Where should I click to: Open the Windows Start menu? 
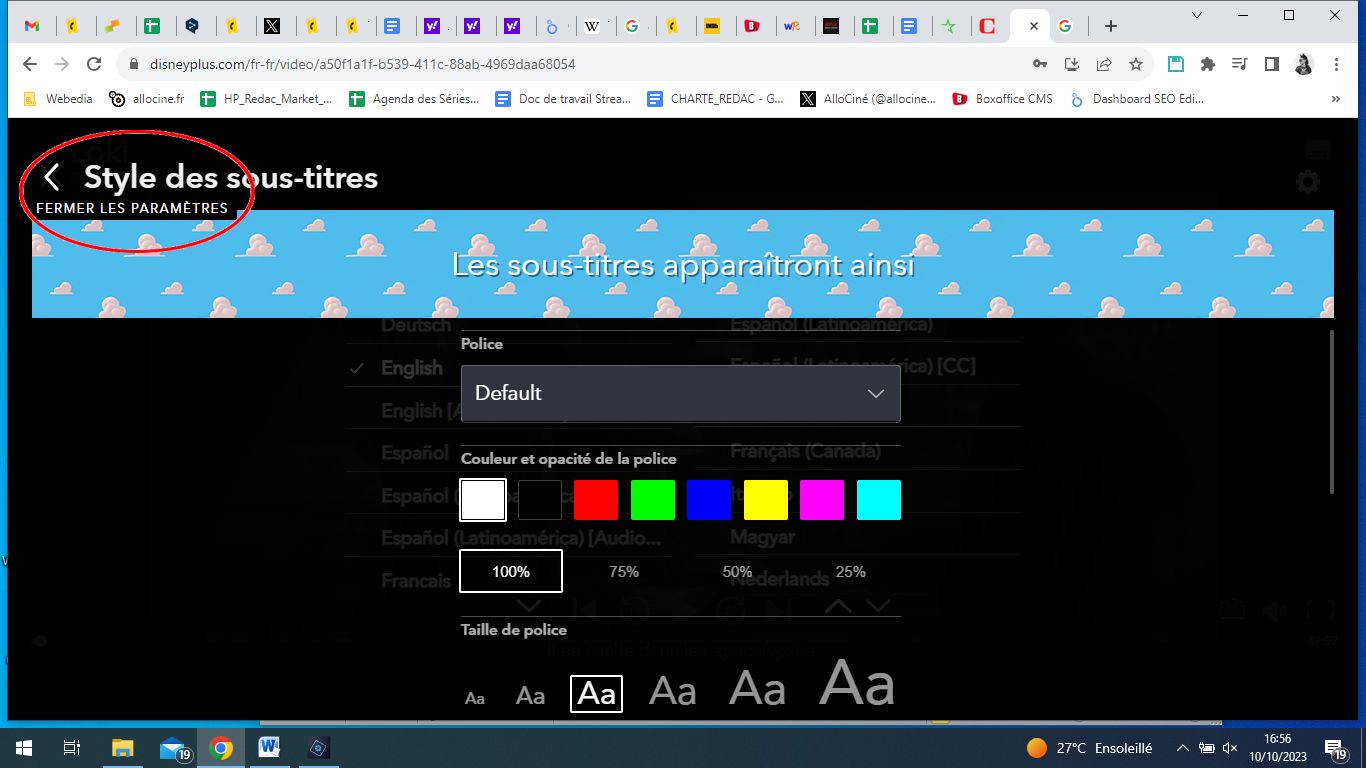[23, 747]
